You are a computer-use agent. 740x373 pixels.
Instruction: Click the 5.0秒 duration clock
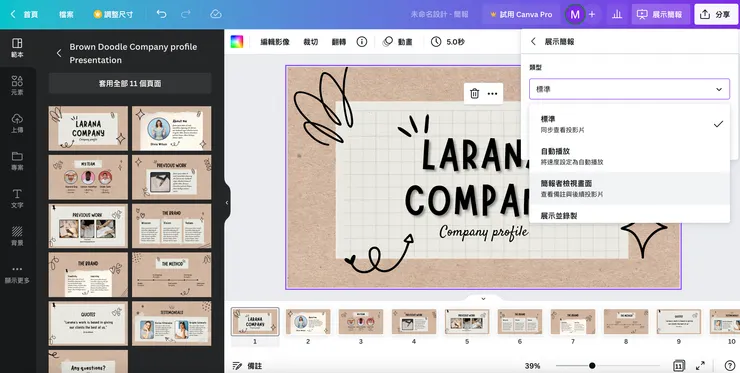point(448,42)
